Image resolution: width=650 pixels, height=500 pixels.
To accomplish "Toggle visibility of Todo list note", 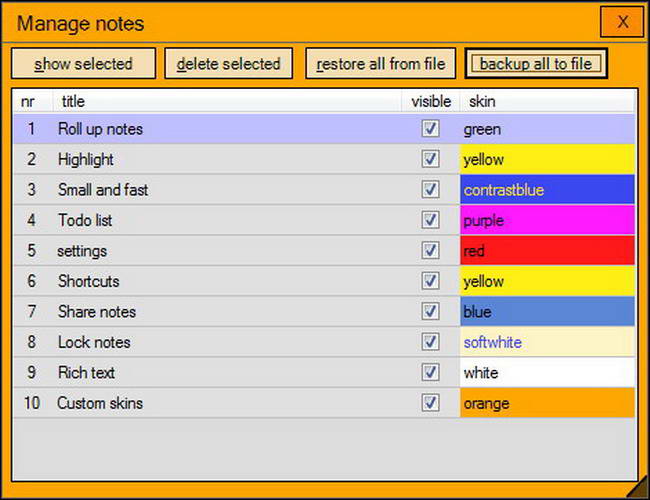I will tap(431, 220).
